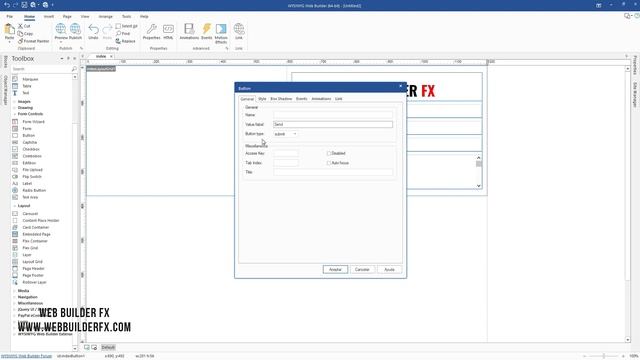
Task: Select Carousel in the Toolbox Layout section
Action: [30, 214]
